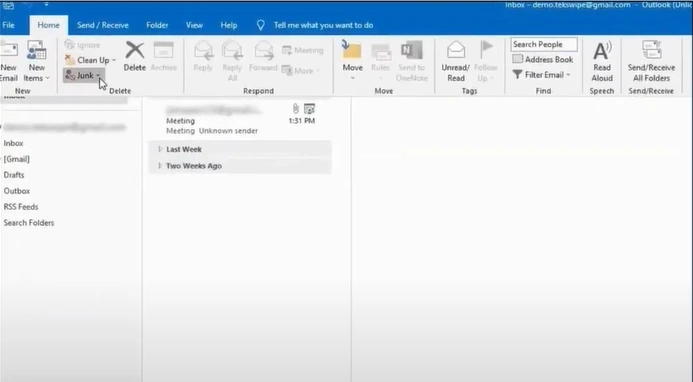Click the Rules icon

(x=381, y=51)
